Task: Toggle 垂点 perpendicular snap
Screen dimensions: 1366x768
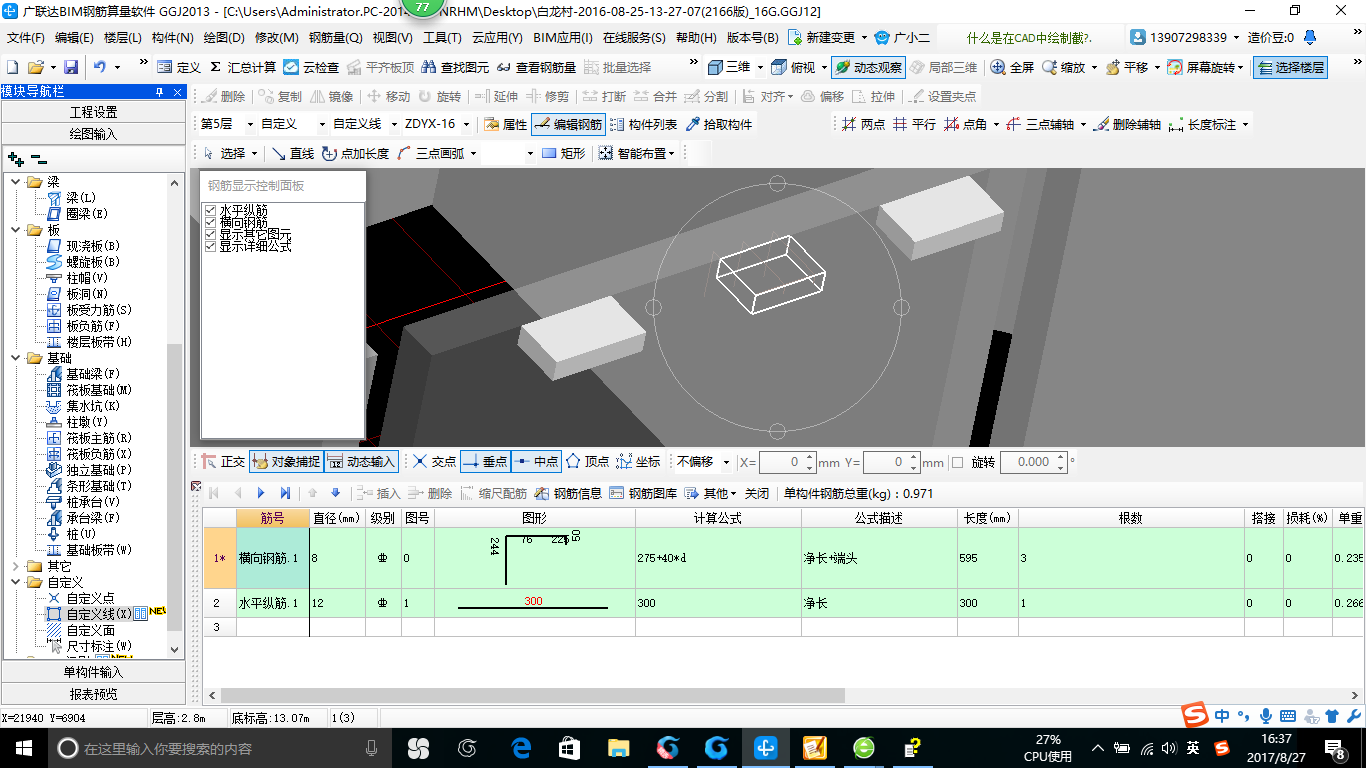Action: click(485, 461)
